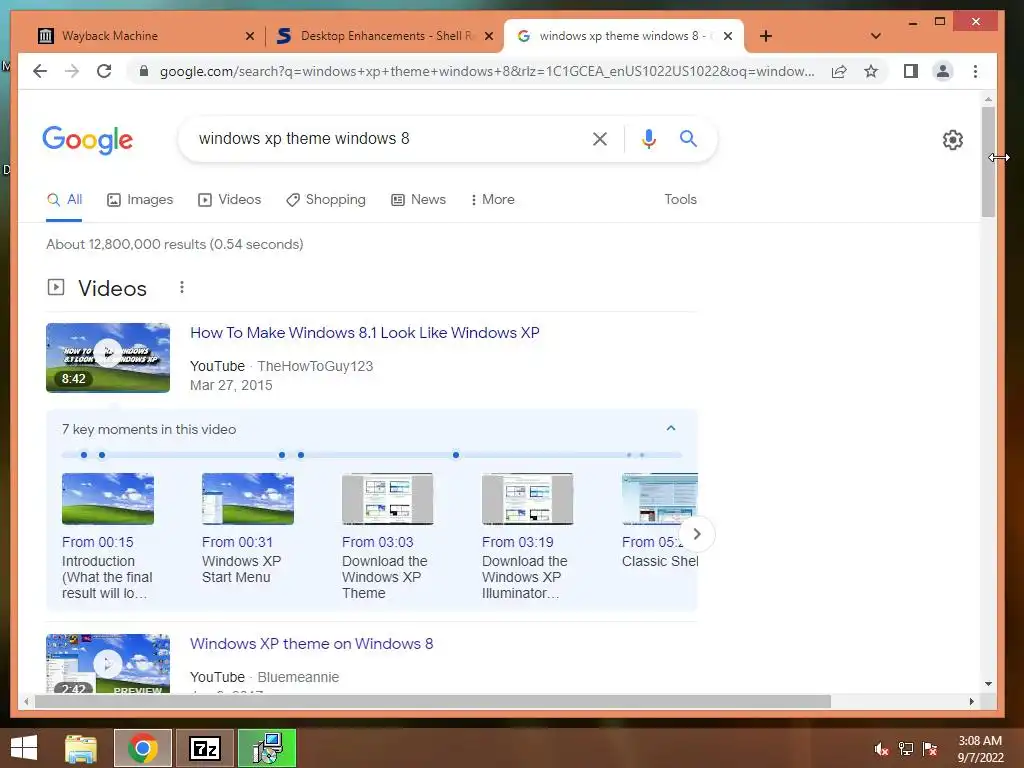Open the search Tools options
This screenshot has width=1024, height=768.
coord(680,200)
